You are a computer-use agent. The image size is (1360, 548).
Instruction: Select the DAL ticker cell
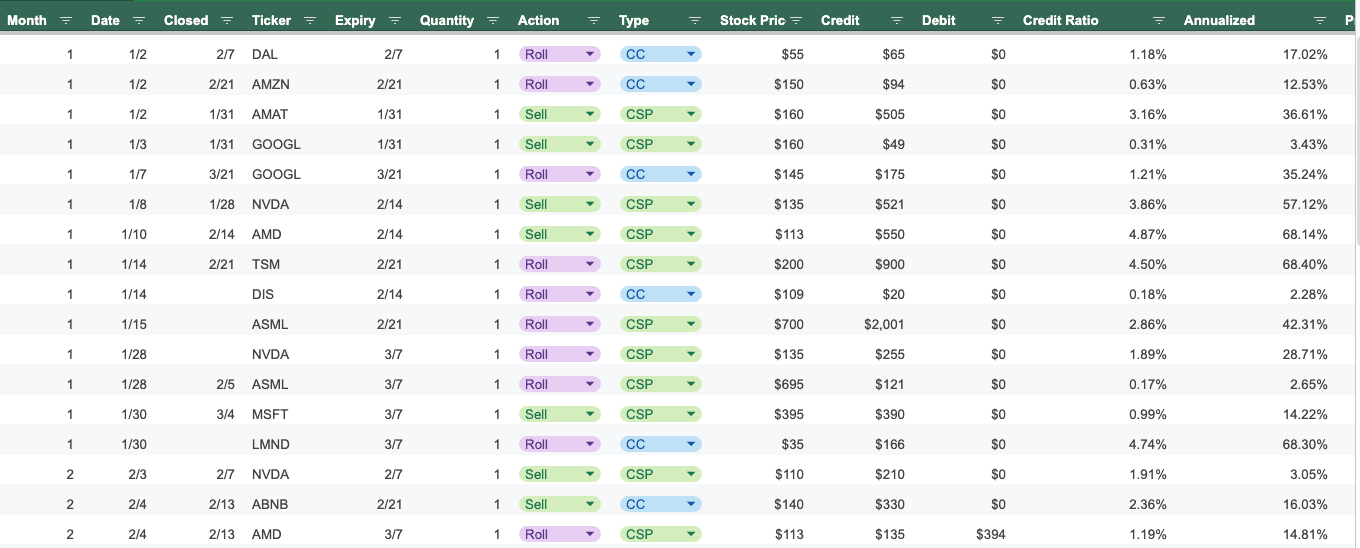(x=265, y=54)
